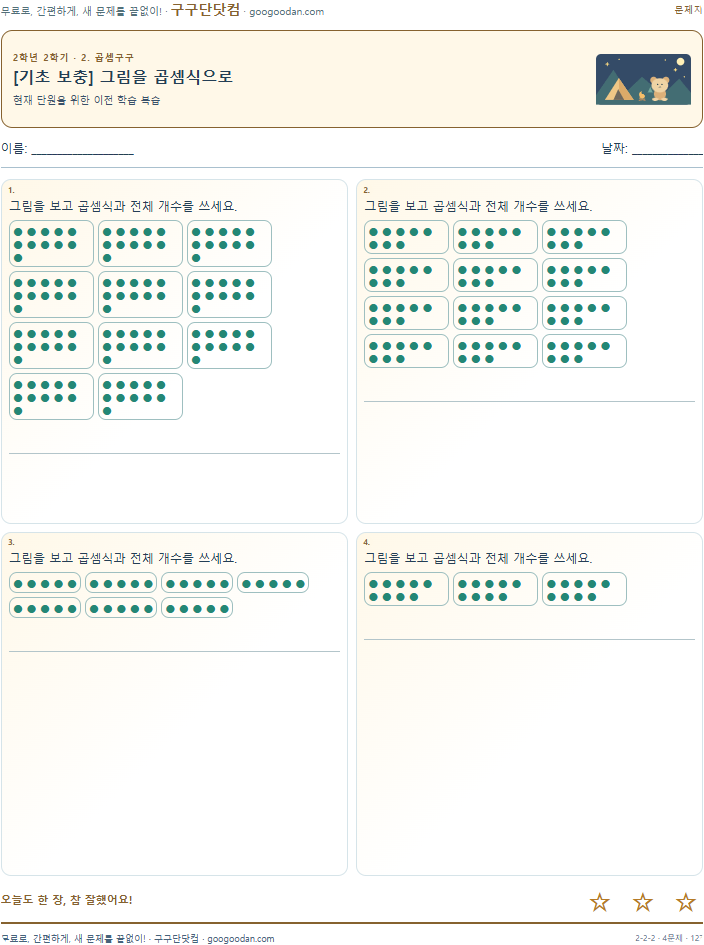
Task: Click the 구구단닷컴 brand title in the header
Action: point(206,10)
